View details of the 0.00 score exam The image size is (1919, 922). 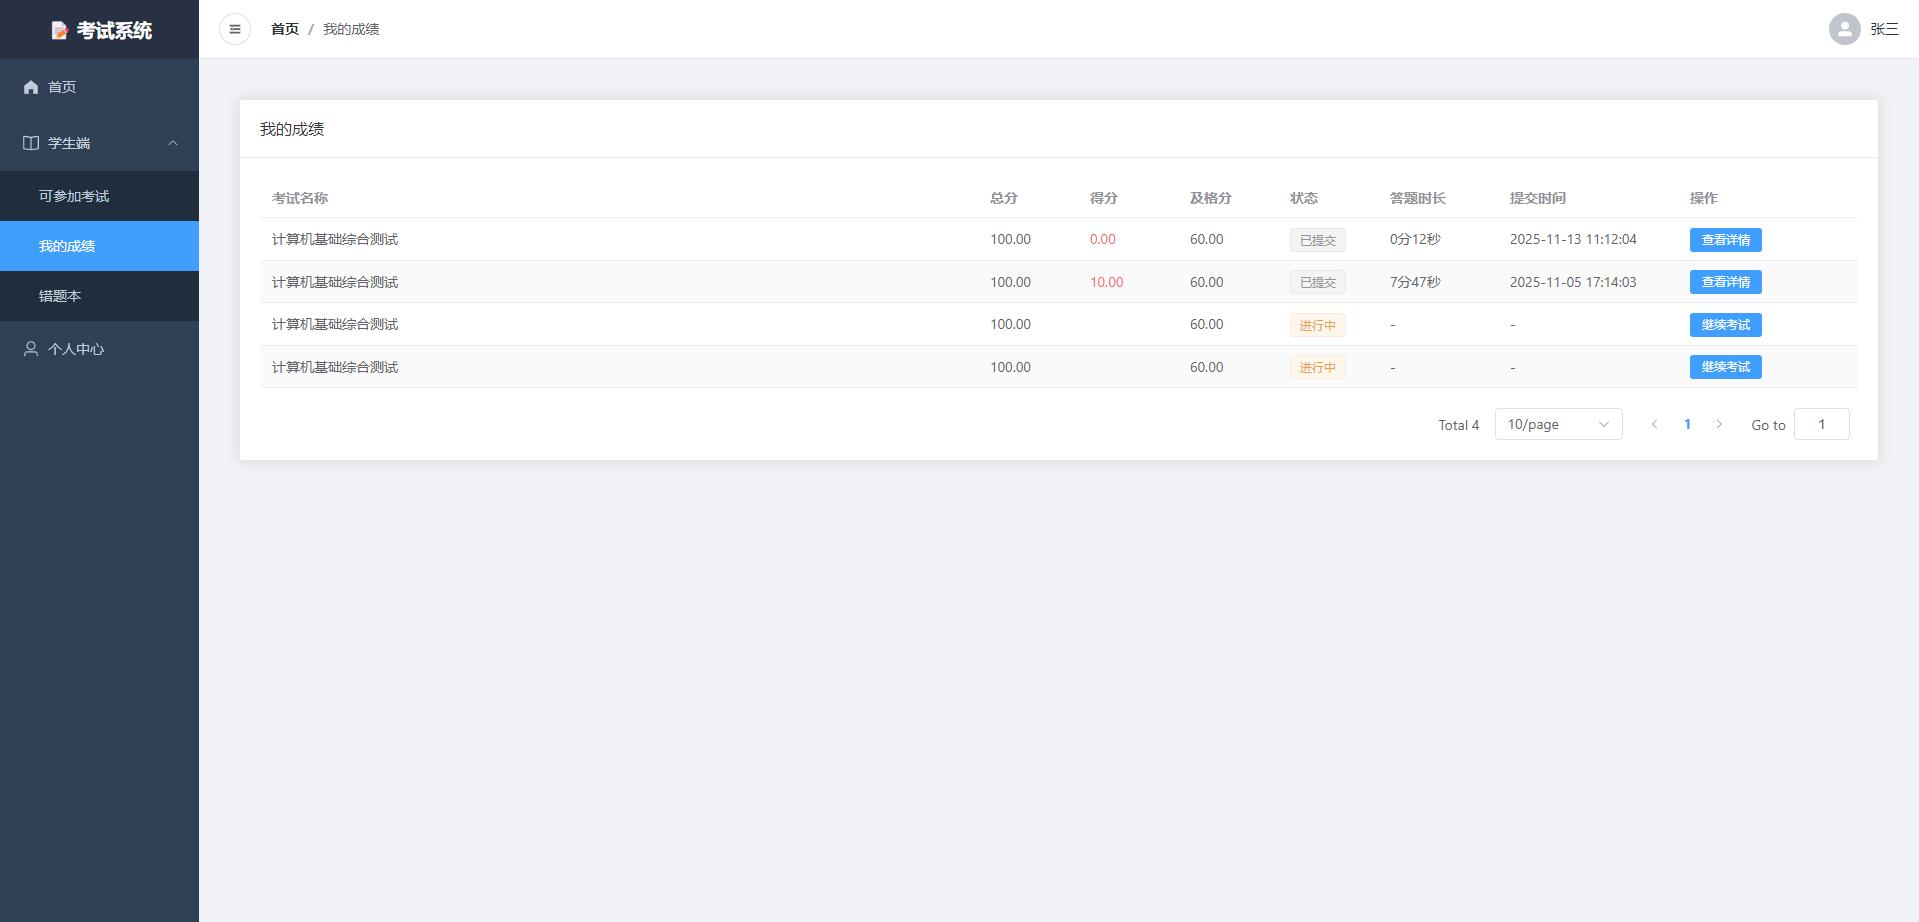1725,240
